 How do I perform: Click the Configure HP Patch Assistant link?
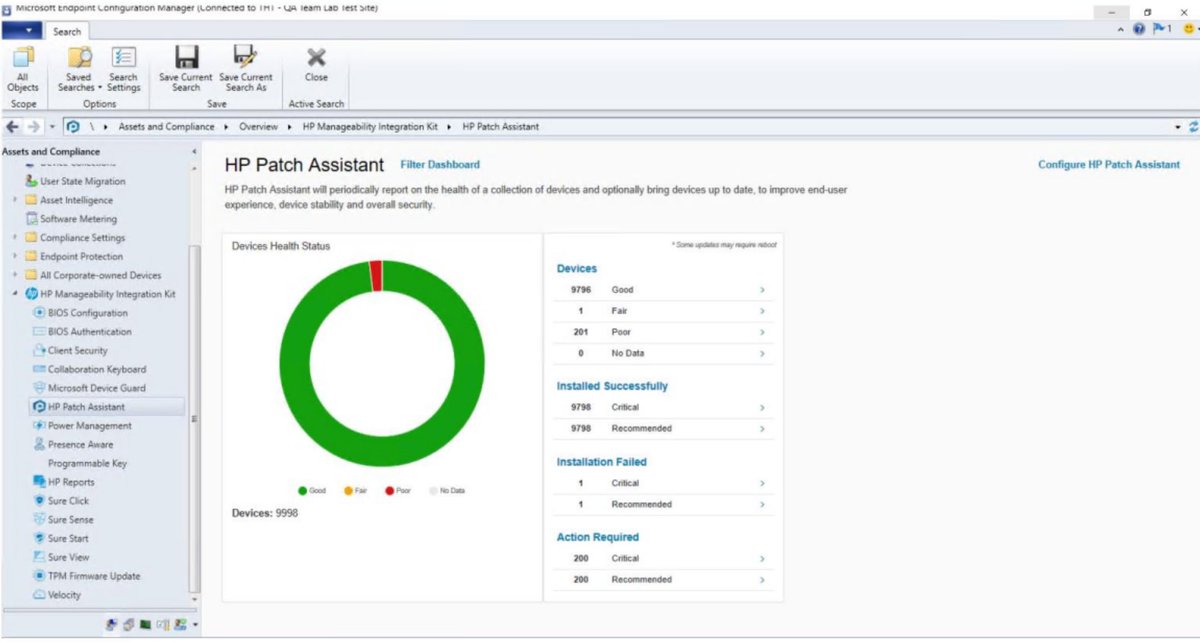[1109, 165]
